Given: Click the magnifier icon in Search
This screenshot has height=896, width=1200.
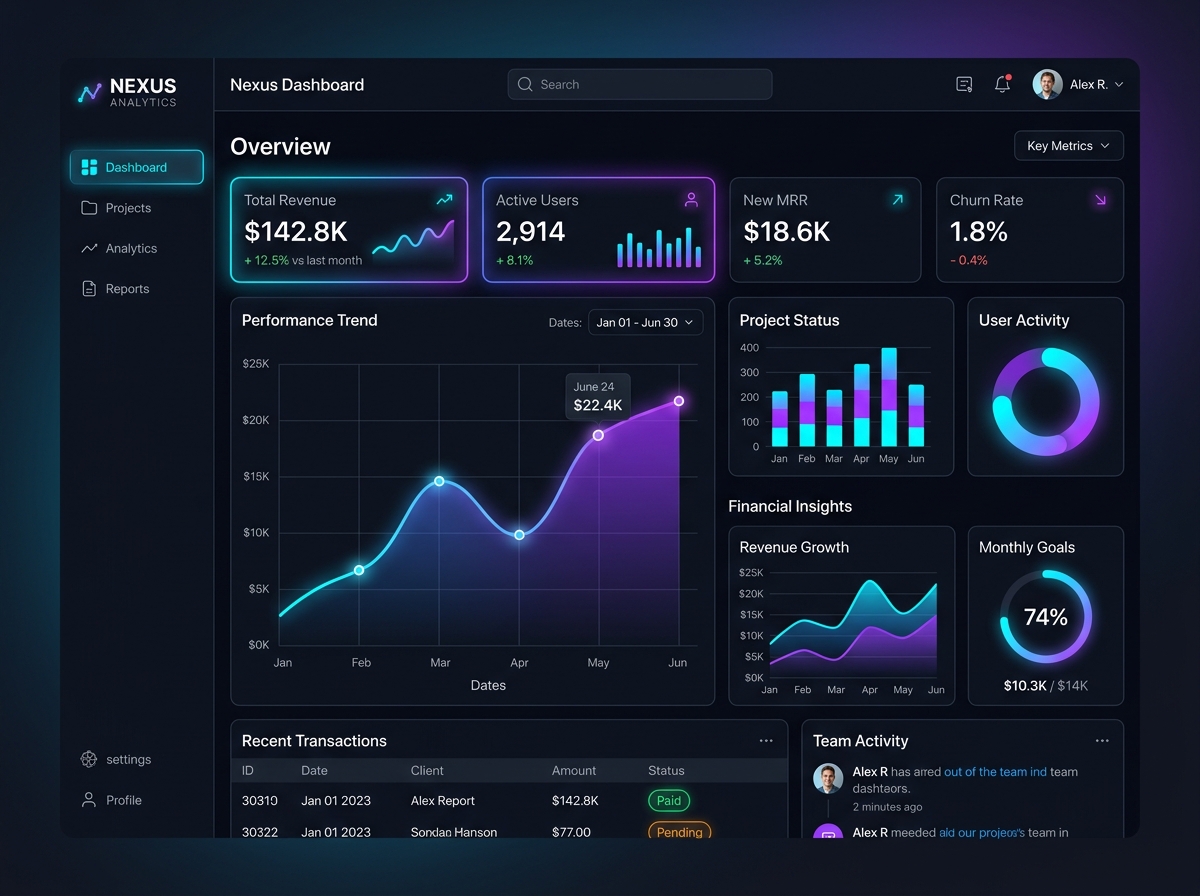Looking at the screenshot, I should coord(525,84).
